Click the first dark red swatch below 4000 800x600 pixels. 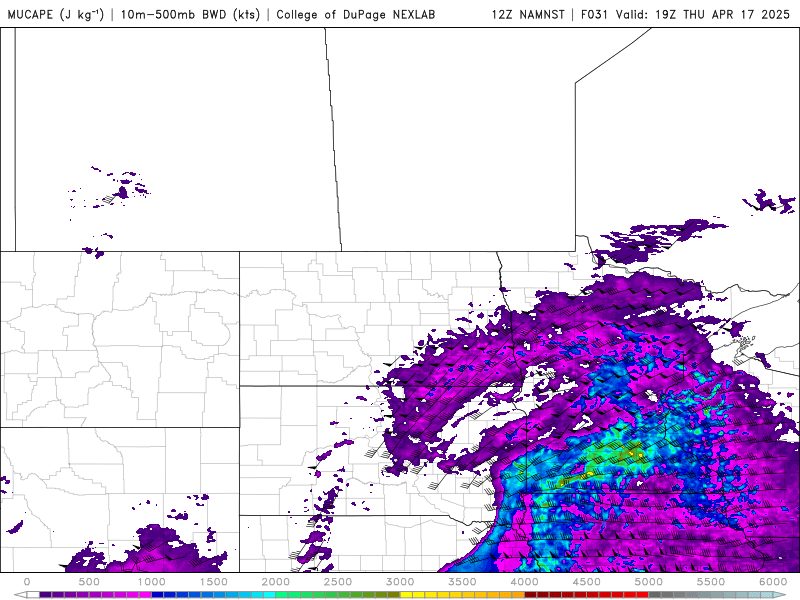[531, 594]
